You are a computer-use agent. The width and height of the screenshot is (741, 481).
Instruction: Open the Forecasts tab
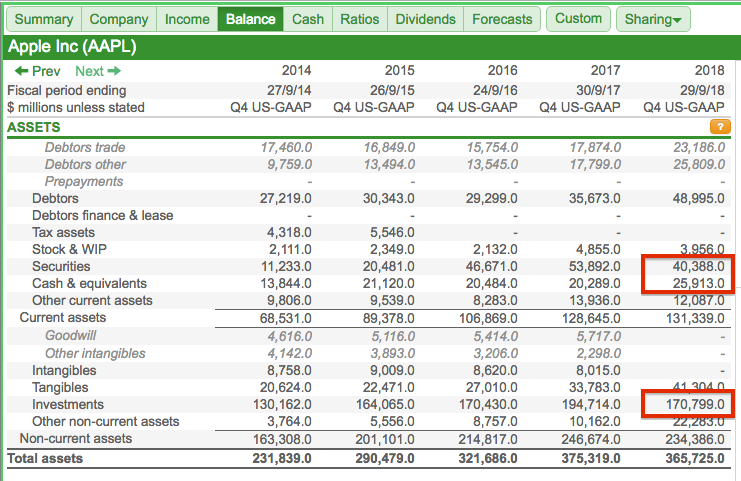pyautogui.click(x=502, y=19)
